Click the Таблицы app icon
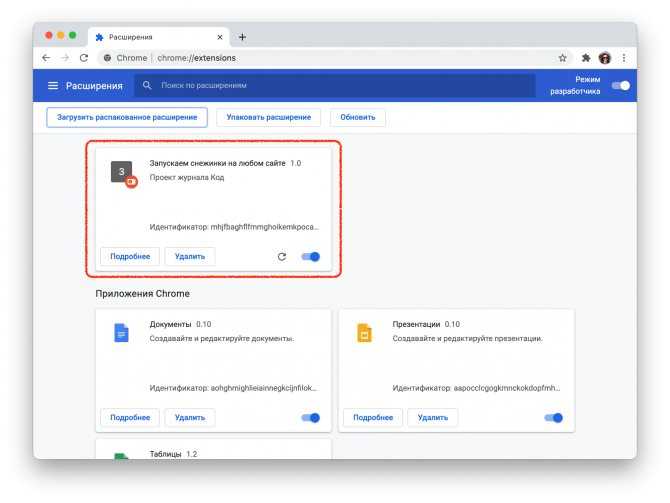Screen dimensions: 670x503 pyautogui.click(x=121, y=456)
